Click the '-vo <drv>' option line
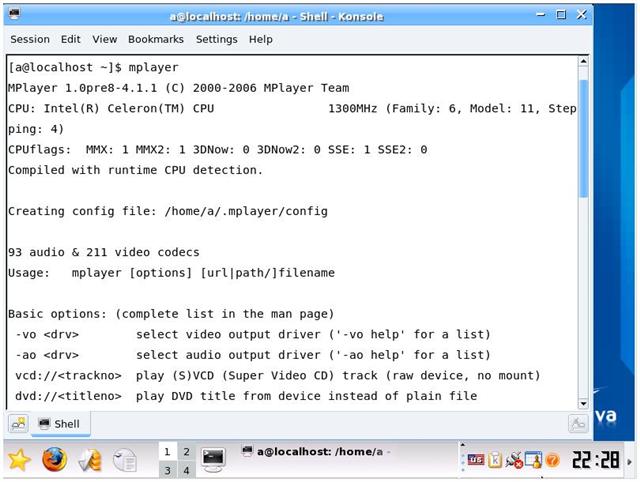The image size is (640, 482). [x=253, y=335]
